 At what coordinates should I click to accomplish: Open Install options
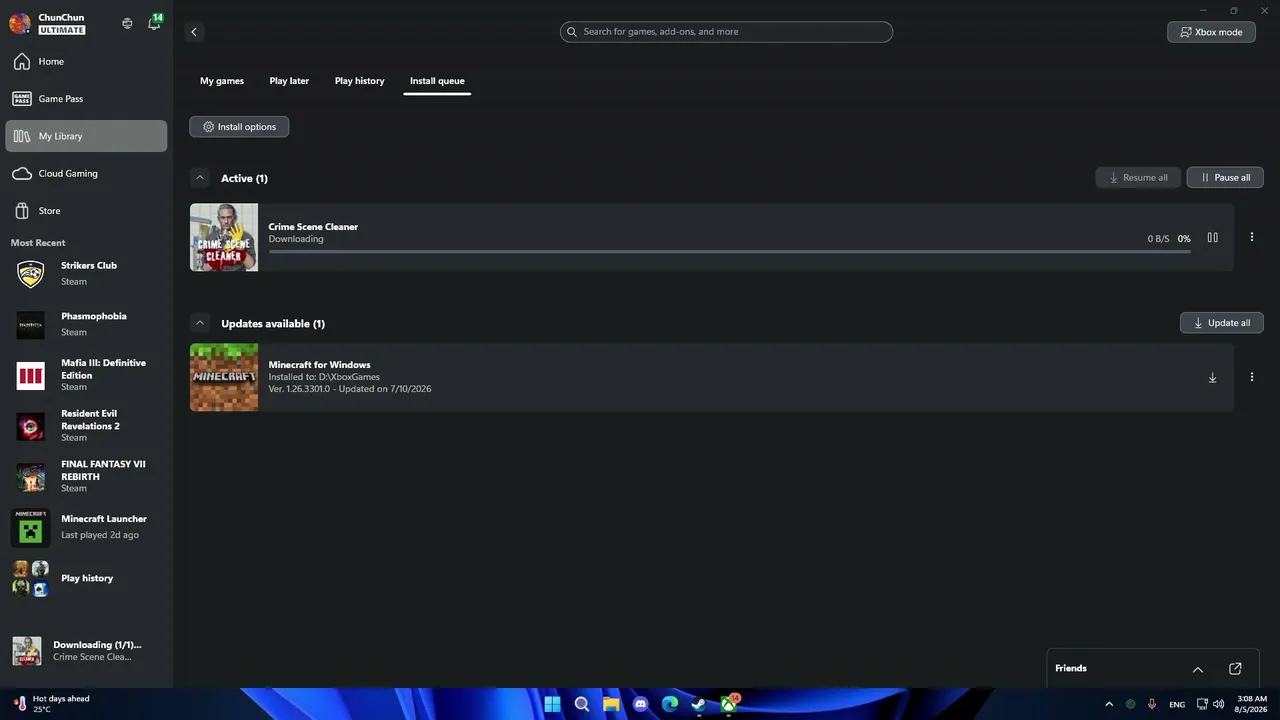click(x=239, y=127)
